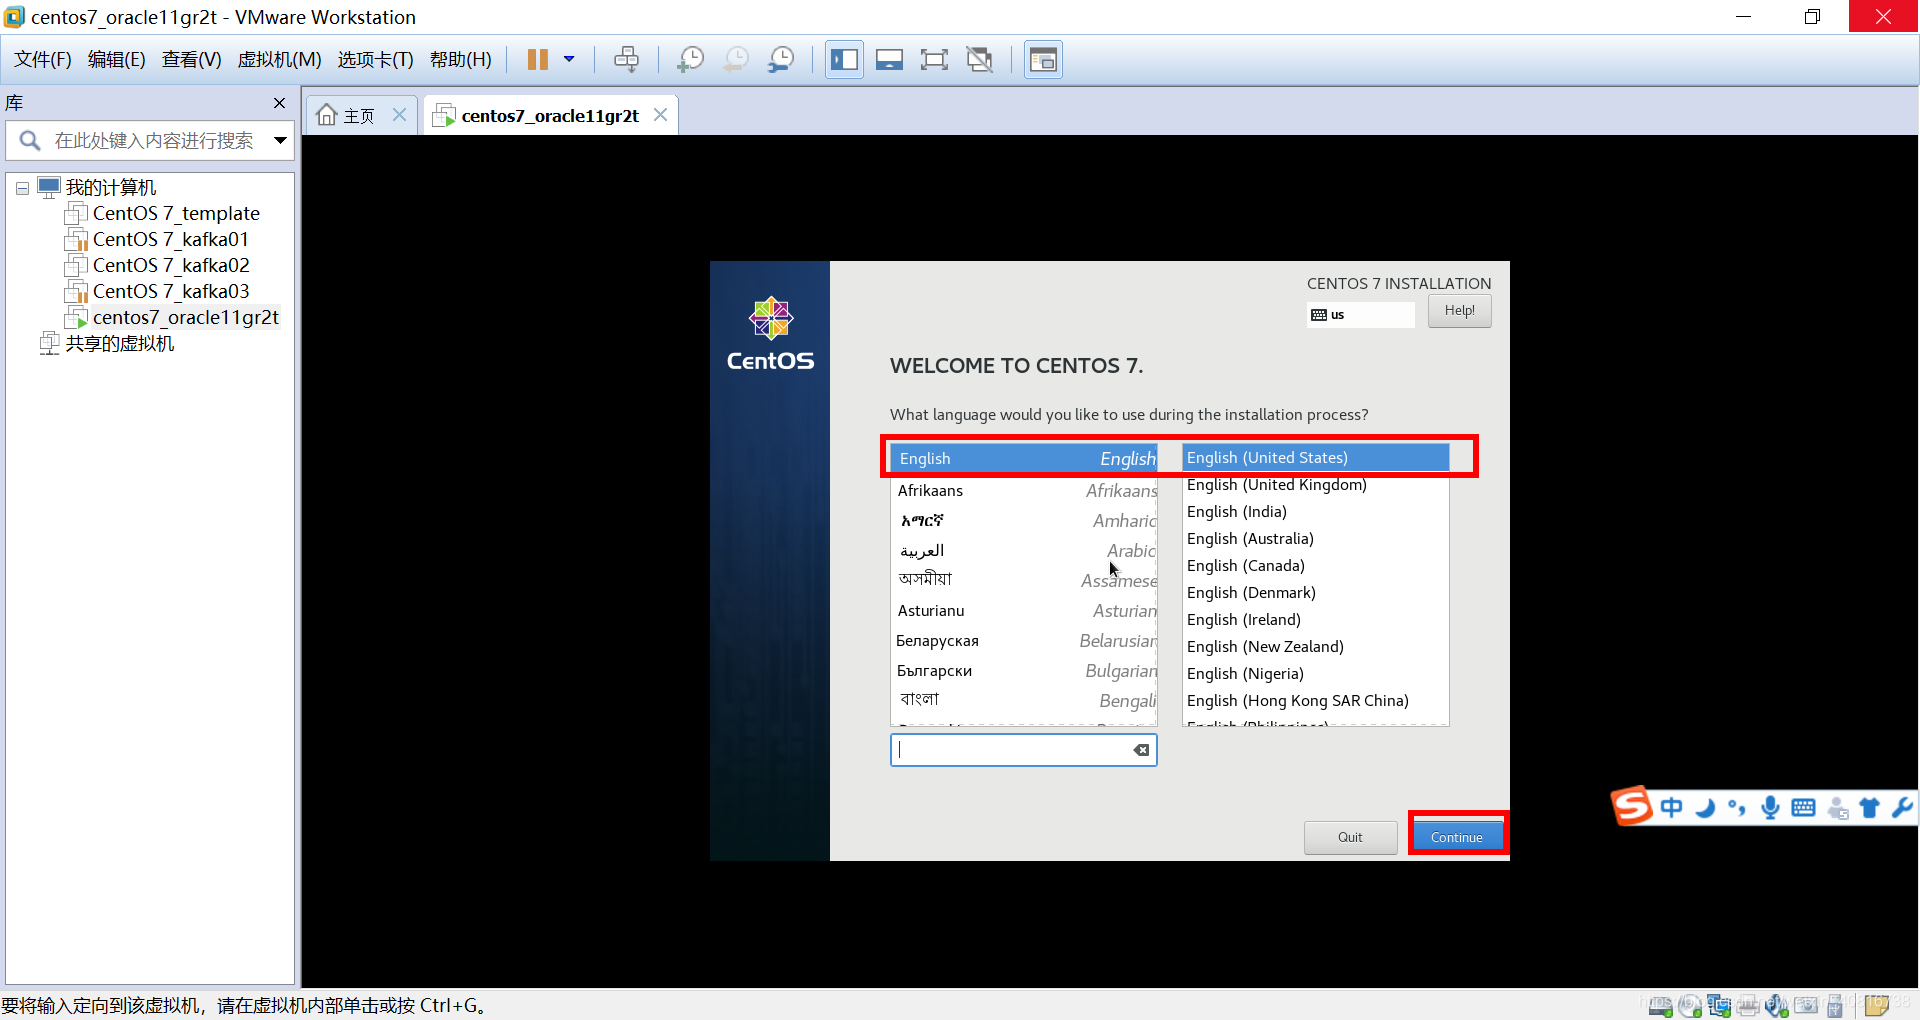Choose English (New Zealand) locale

(1315, 647)
